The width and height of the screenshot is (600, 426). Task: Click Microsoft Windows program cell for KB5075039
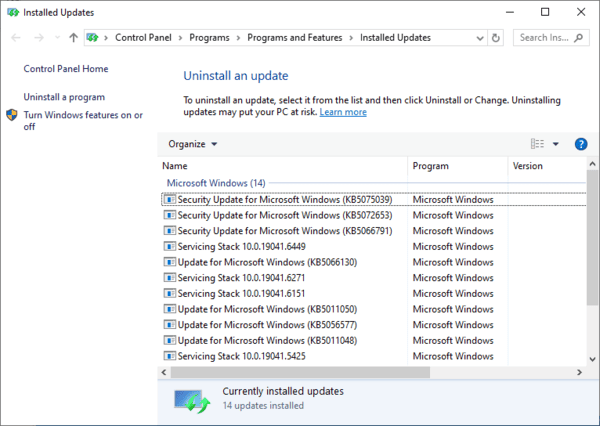point(453,199)
